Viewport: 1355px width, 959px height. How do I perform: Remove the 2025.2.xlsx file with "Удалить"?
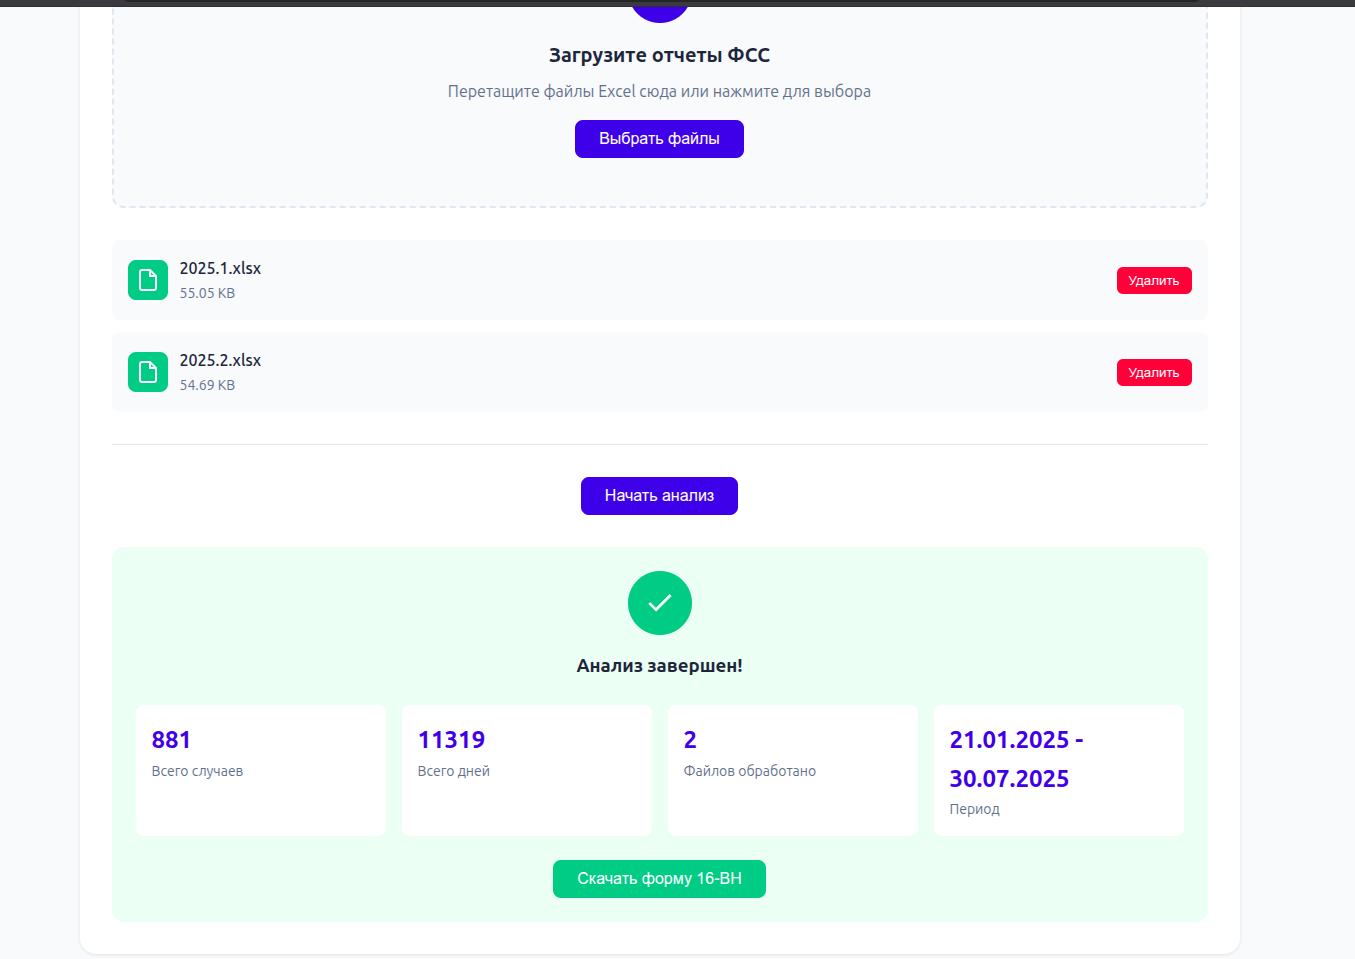click(1153, 373)
